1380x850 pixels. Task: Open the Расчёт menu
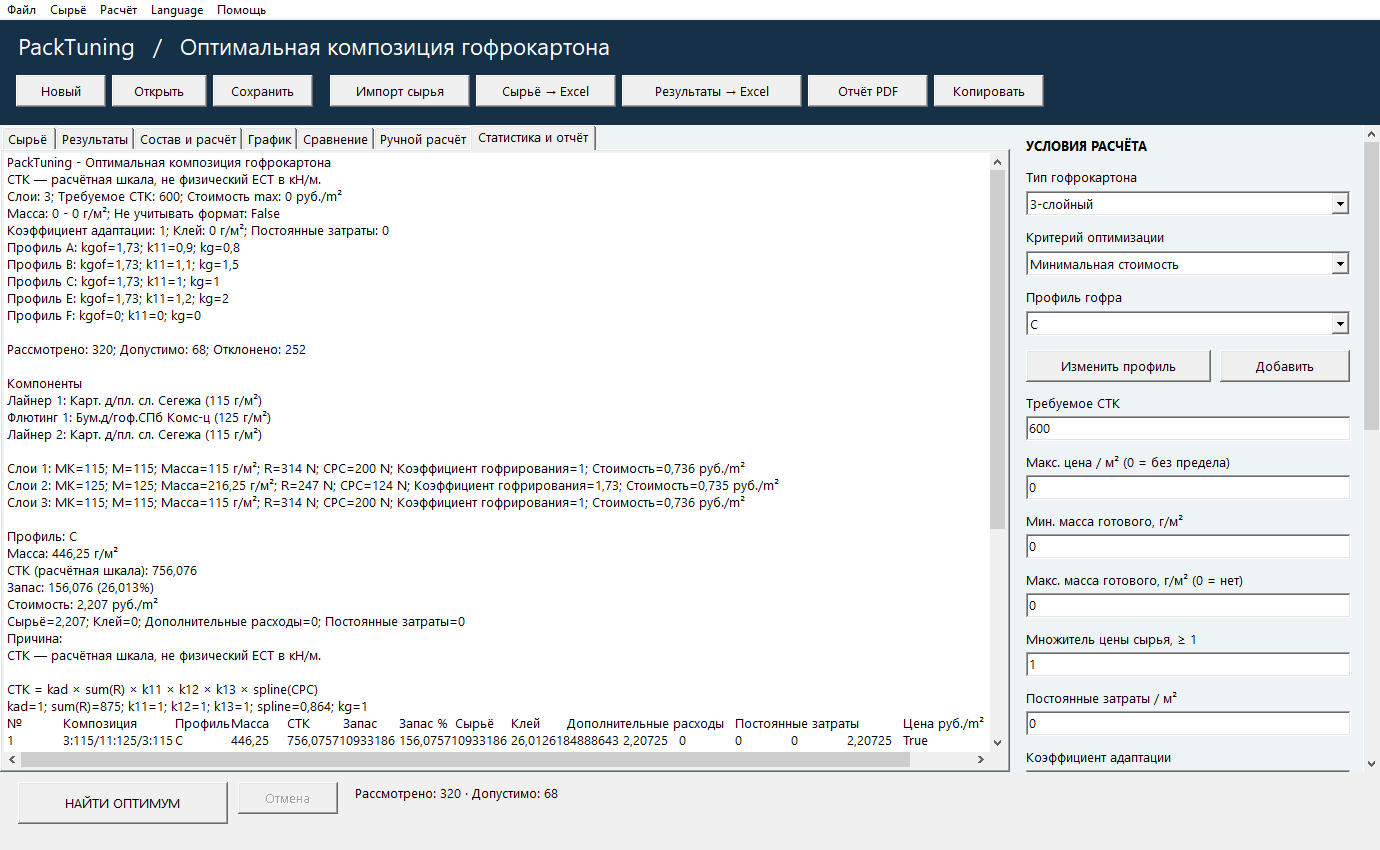[x=118, y=10]
